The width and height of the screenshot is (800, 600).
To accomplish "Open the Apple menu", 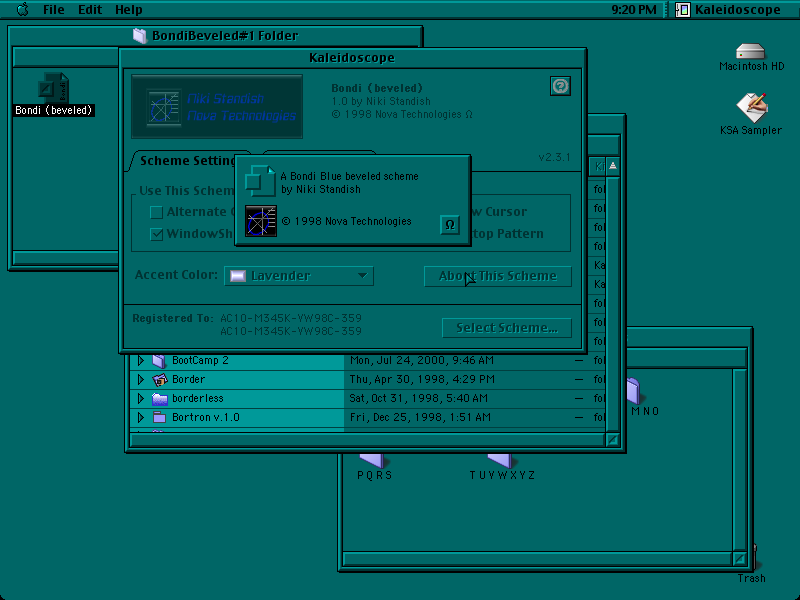I will click(x=22, y=9).
